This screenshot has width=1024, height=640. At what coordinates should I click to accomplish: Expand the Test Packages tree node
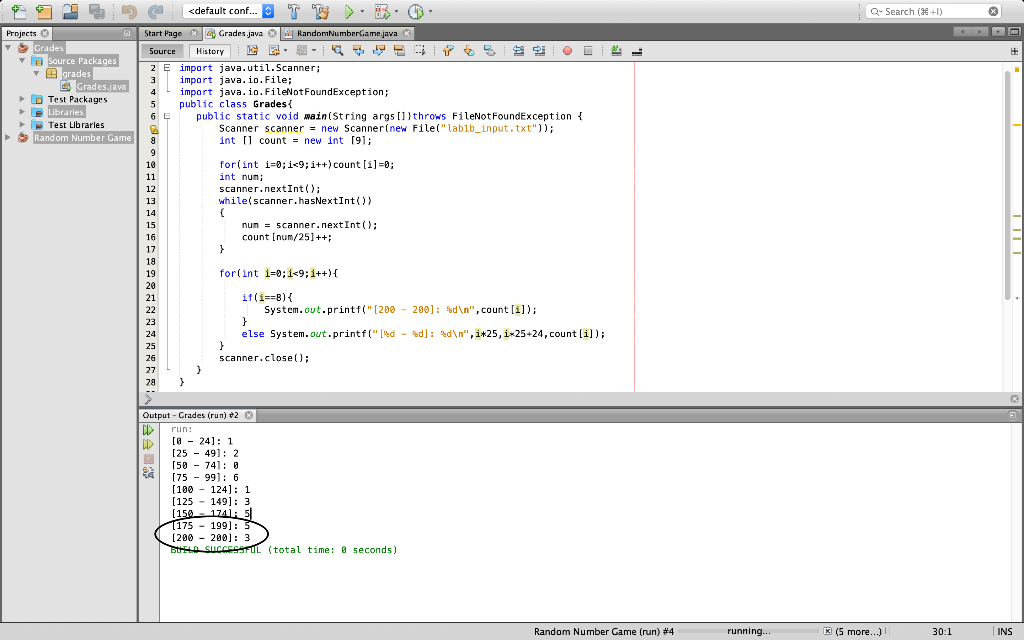coord(22,99)
